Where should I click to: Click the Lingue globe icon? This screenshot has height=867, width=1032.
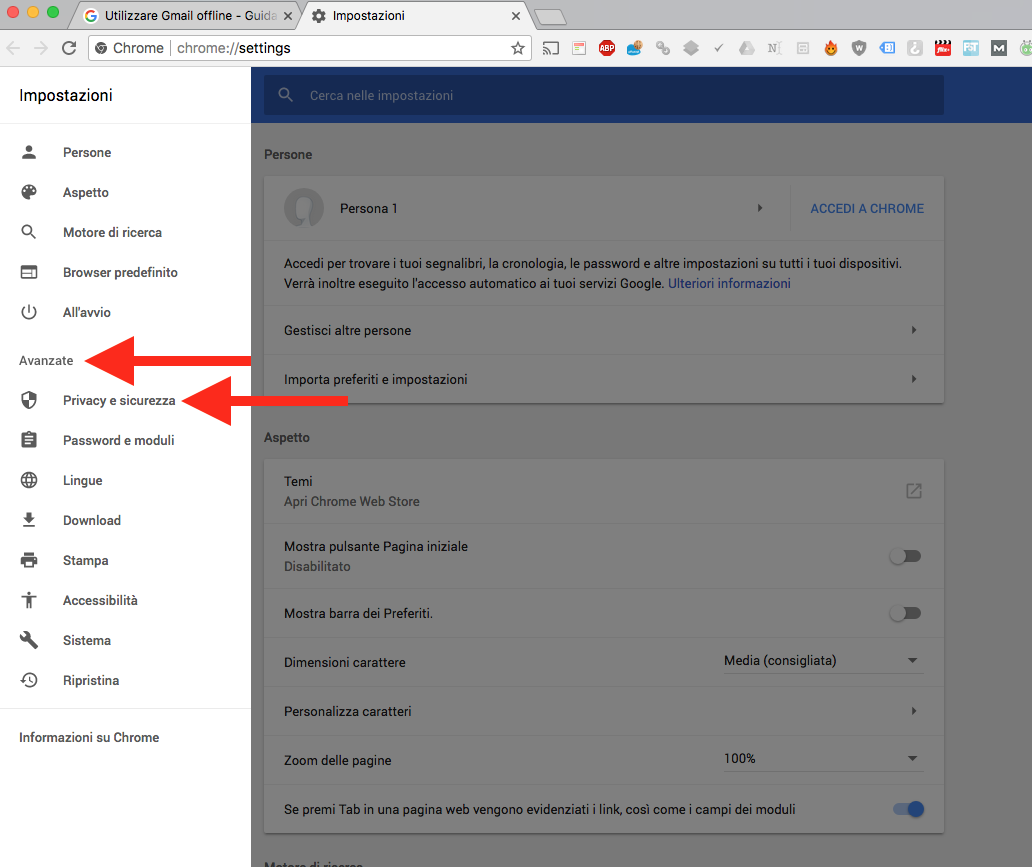point(29,480)
